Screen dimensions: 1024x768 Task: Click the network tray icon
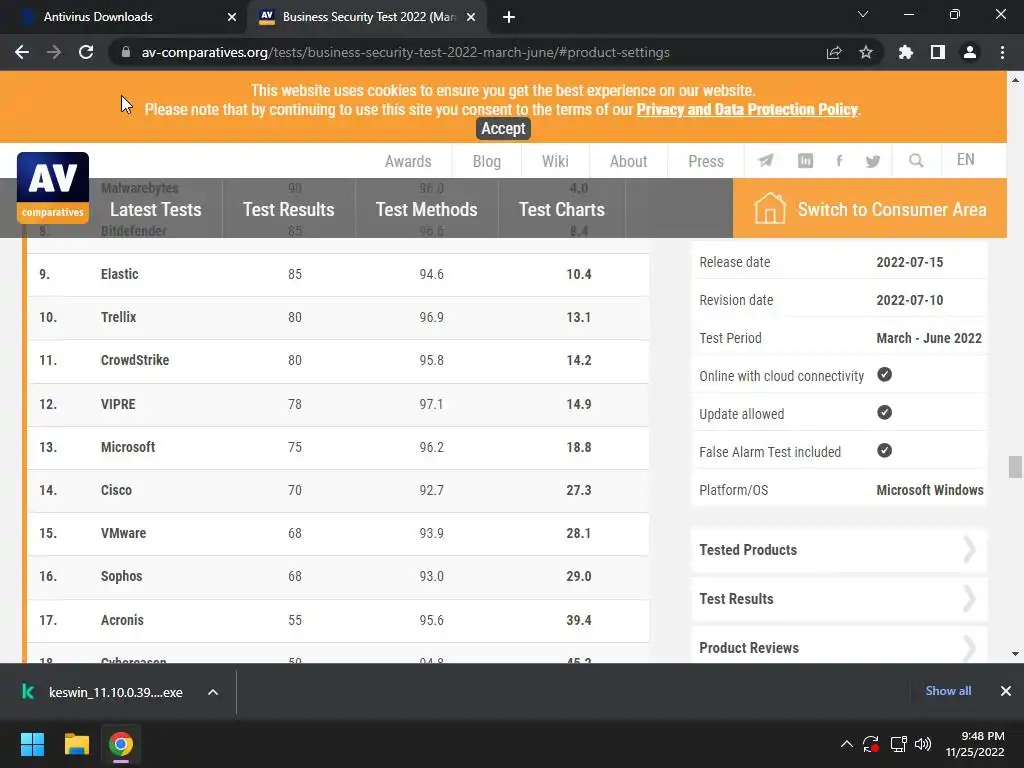[899, 744]
